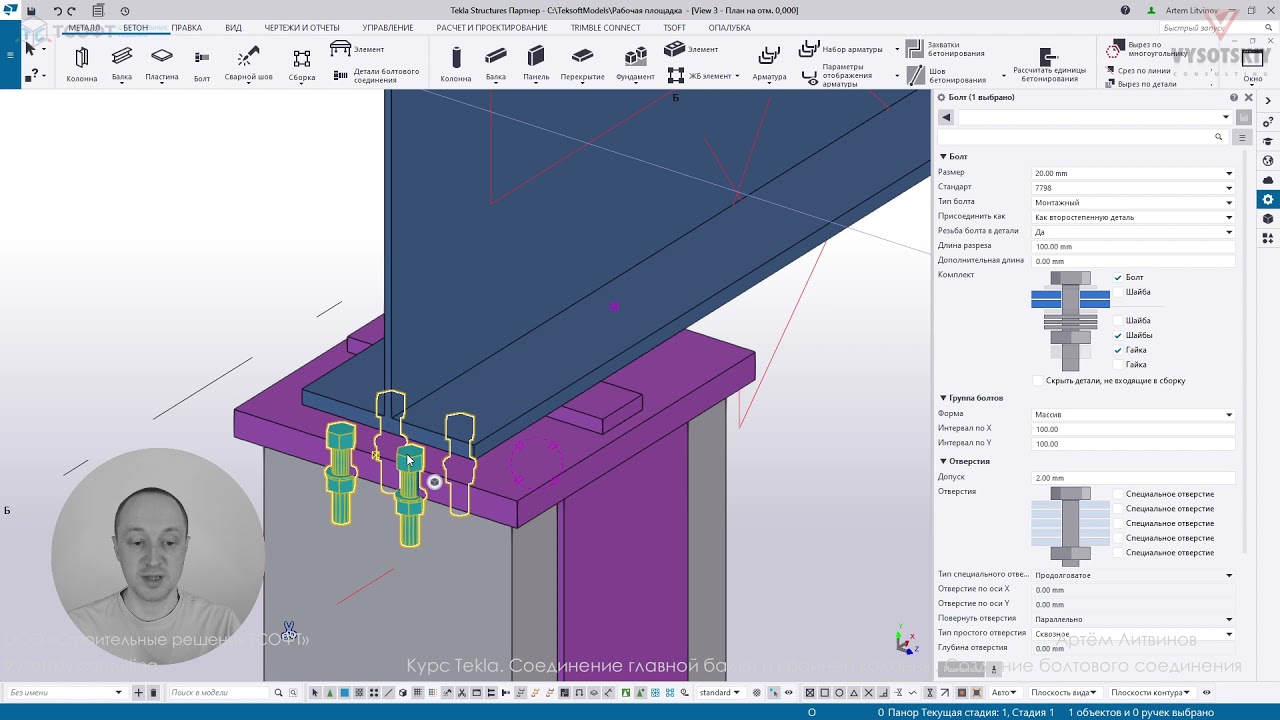The height and width of the screenshot is (720, 1280).
Task: Check the last Специальное отверстие checkbox
Action: tap(1118, 552)
